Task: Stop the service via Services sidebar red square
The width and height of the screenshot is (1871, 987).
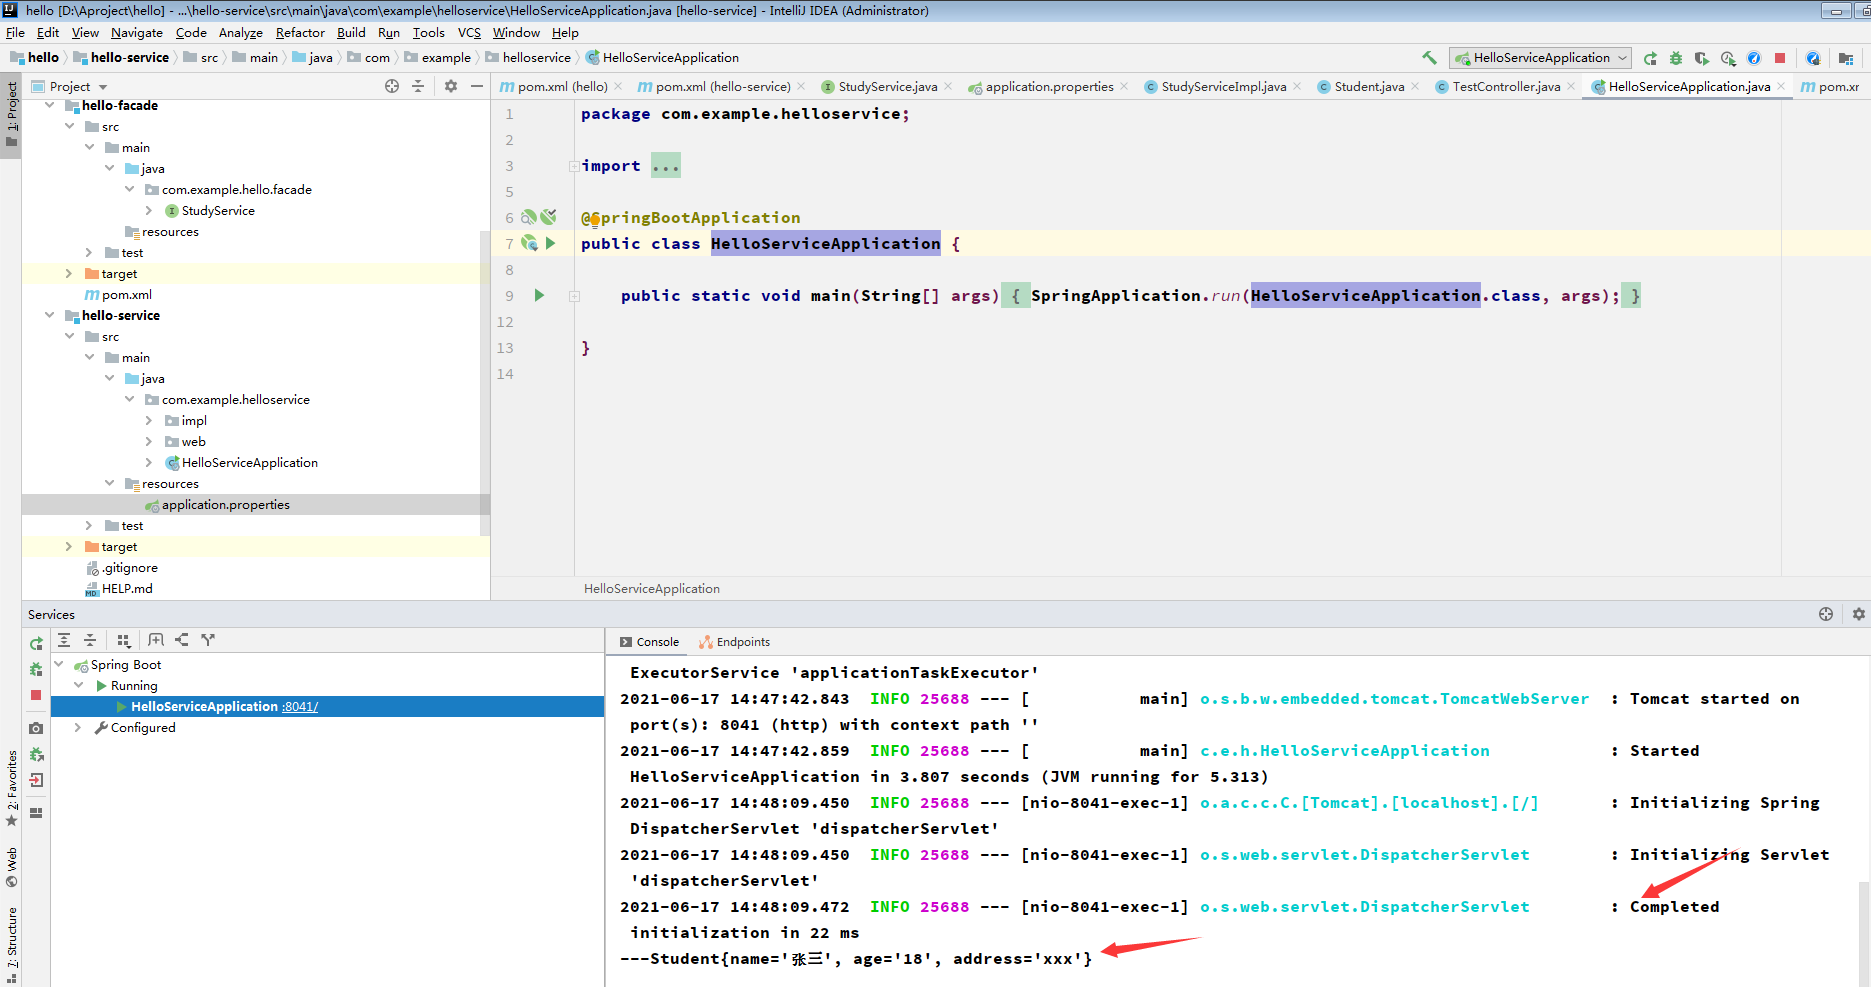Action: (36, 695)
